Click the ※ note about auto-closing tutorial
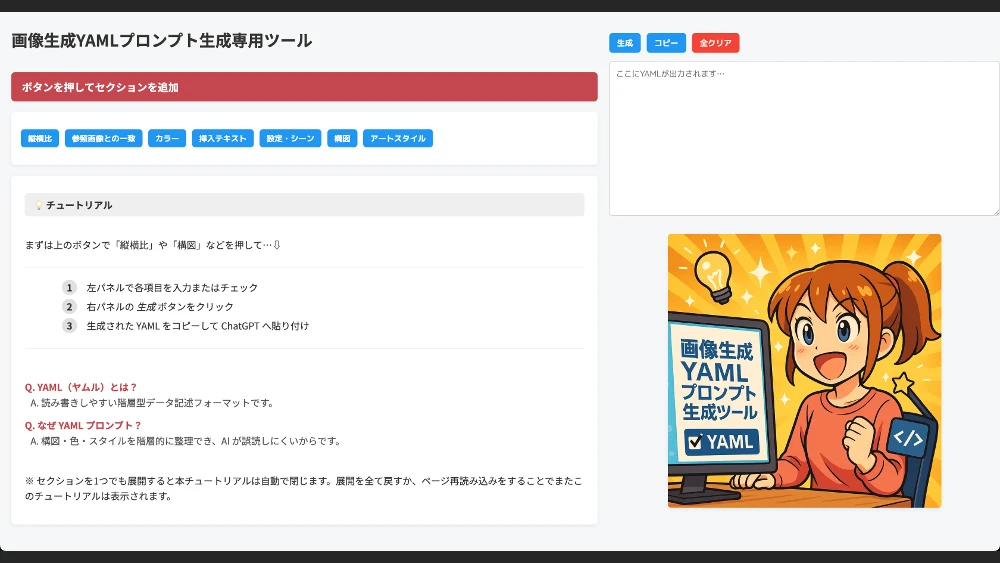The height and width of the screenshot is (563, 1000). 304,488
